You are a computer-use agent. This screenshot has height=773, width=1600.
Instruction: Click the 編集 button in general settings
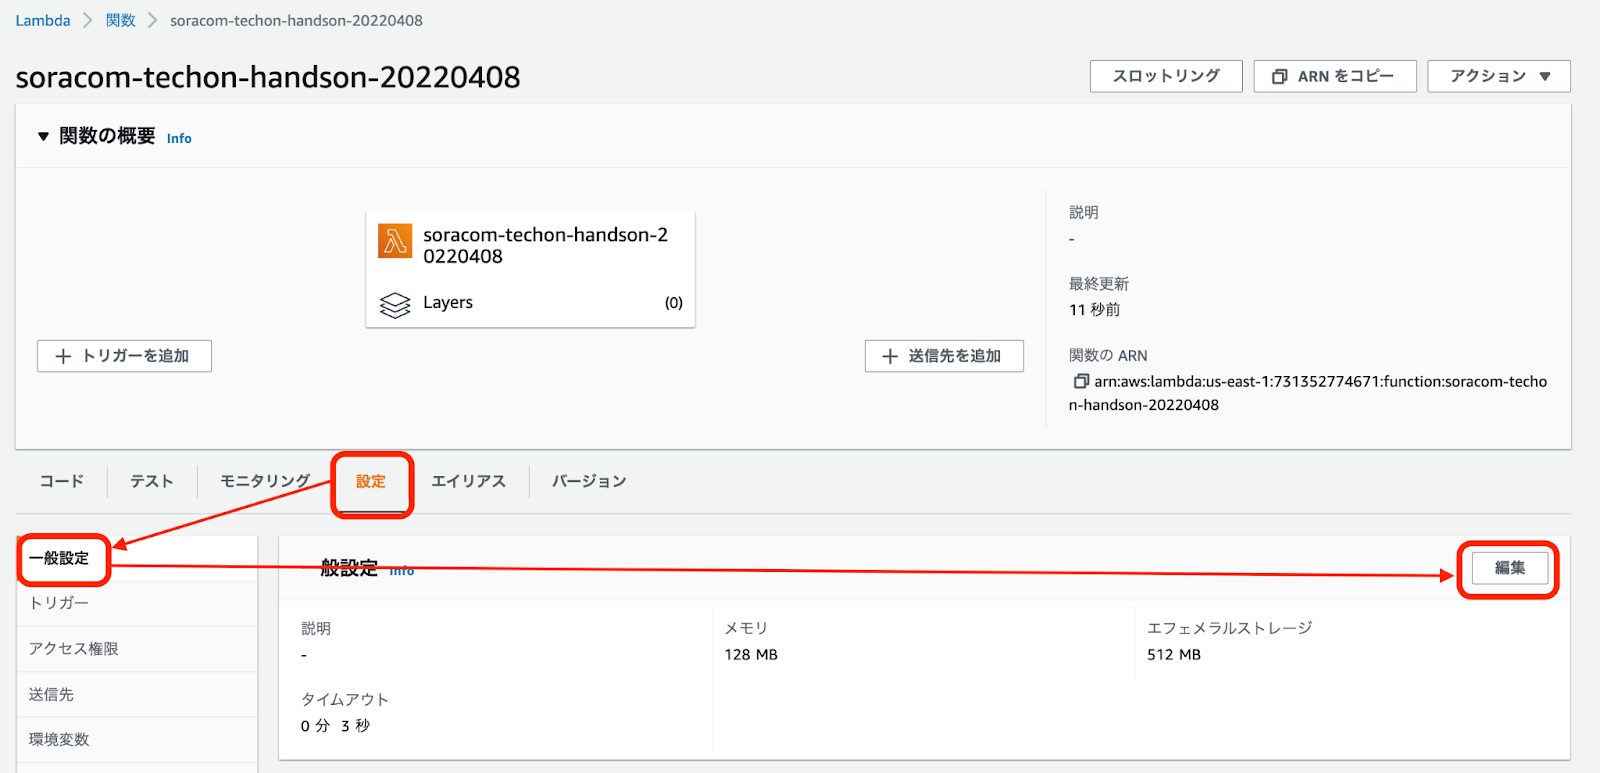click(1510, 568)
